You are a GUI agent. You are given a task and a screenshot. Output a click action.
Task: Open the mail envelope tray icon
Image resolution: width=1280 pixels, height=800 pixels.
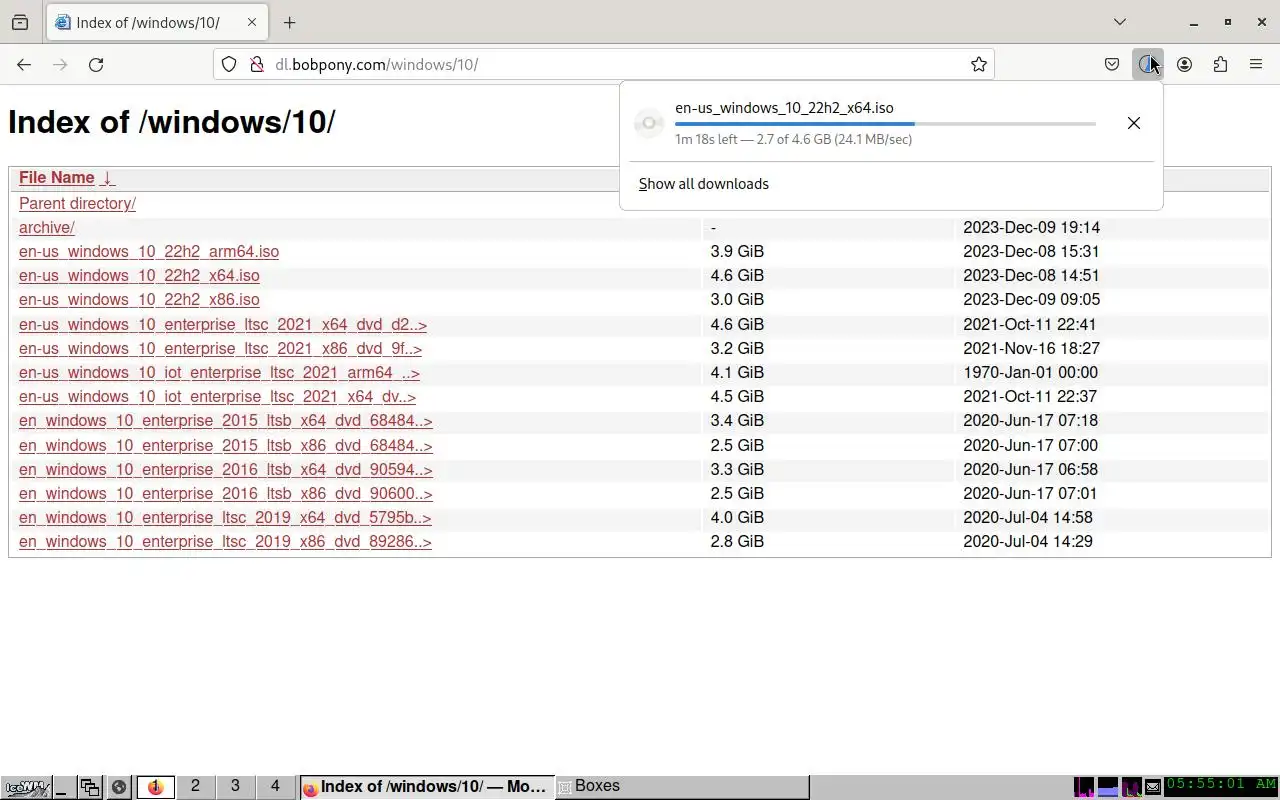pos(1153,787)
